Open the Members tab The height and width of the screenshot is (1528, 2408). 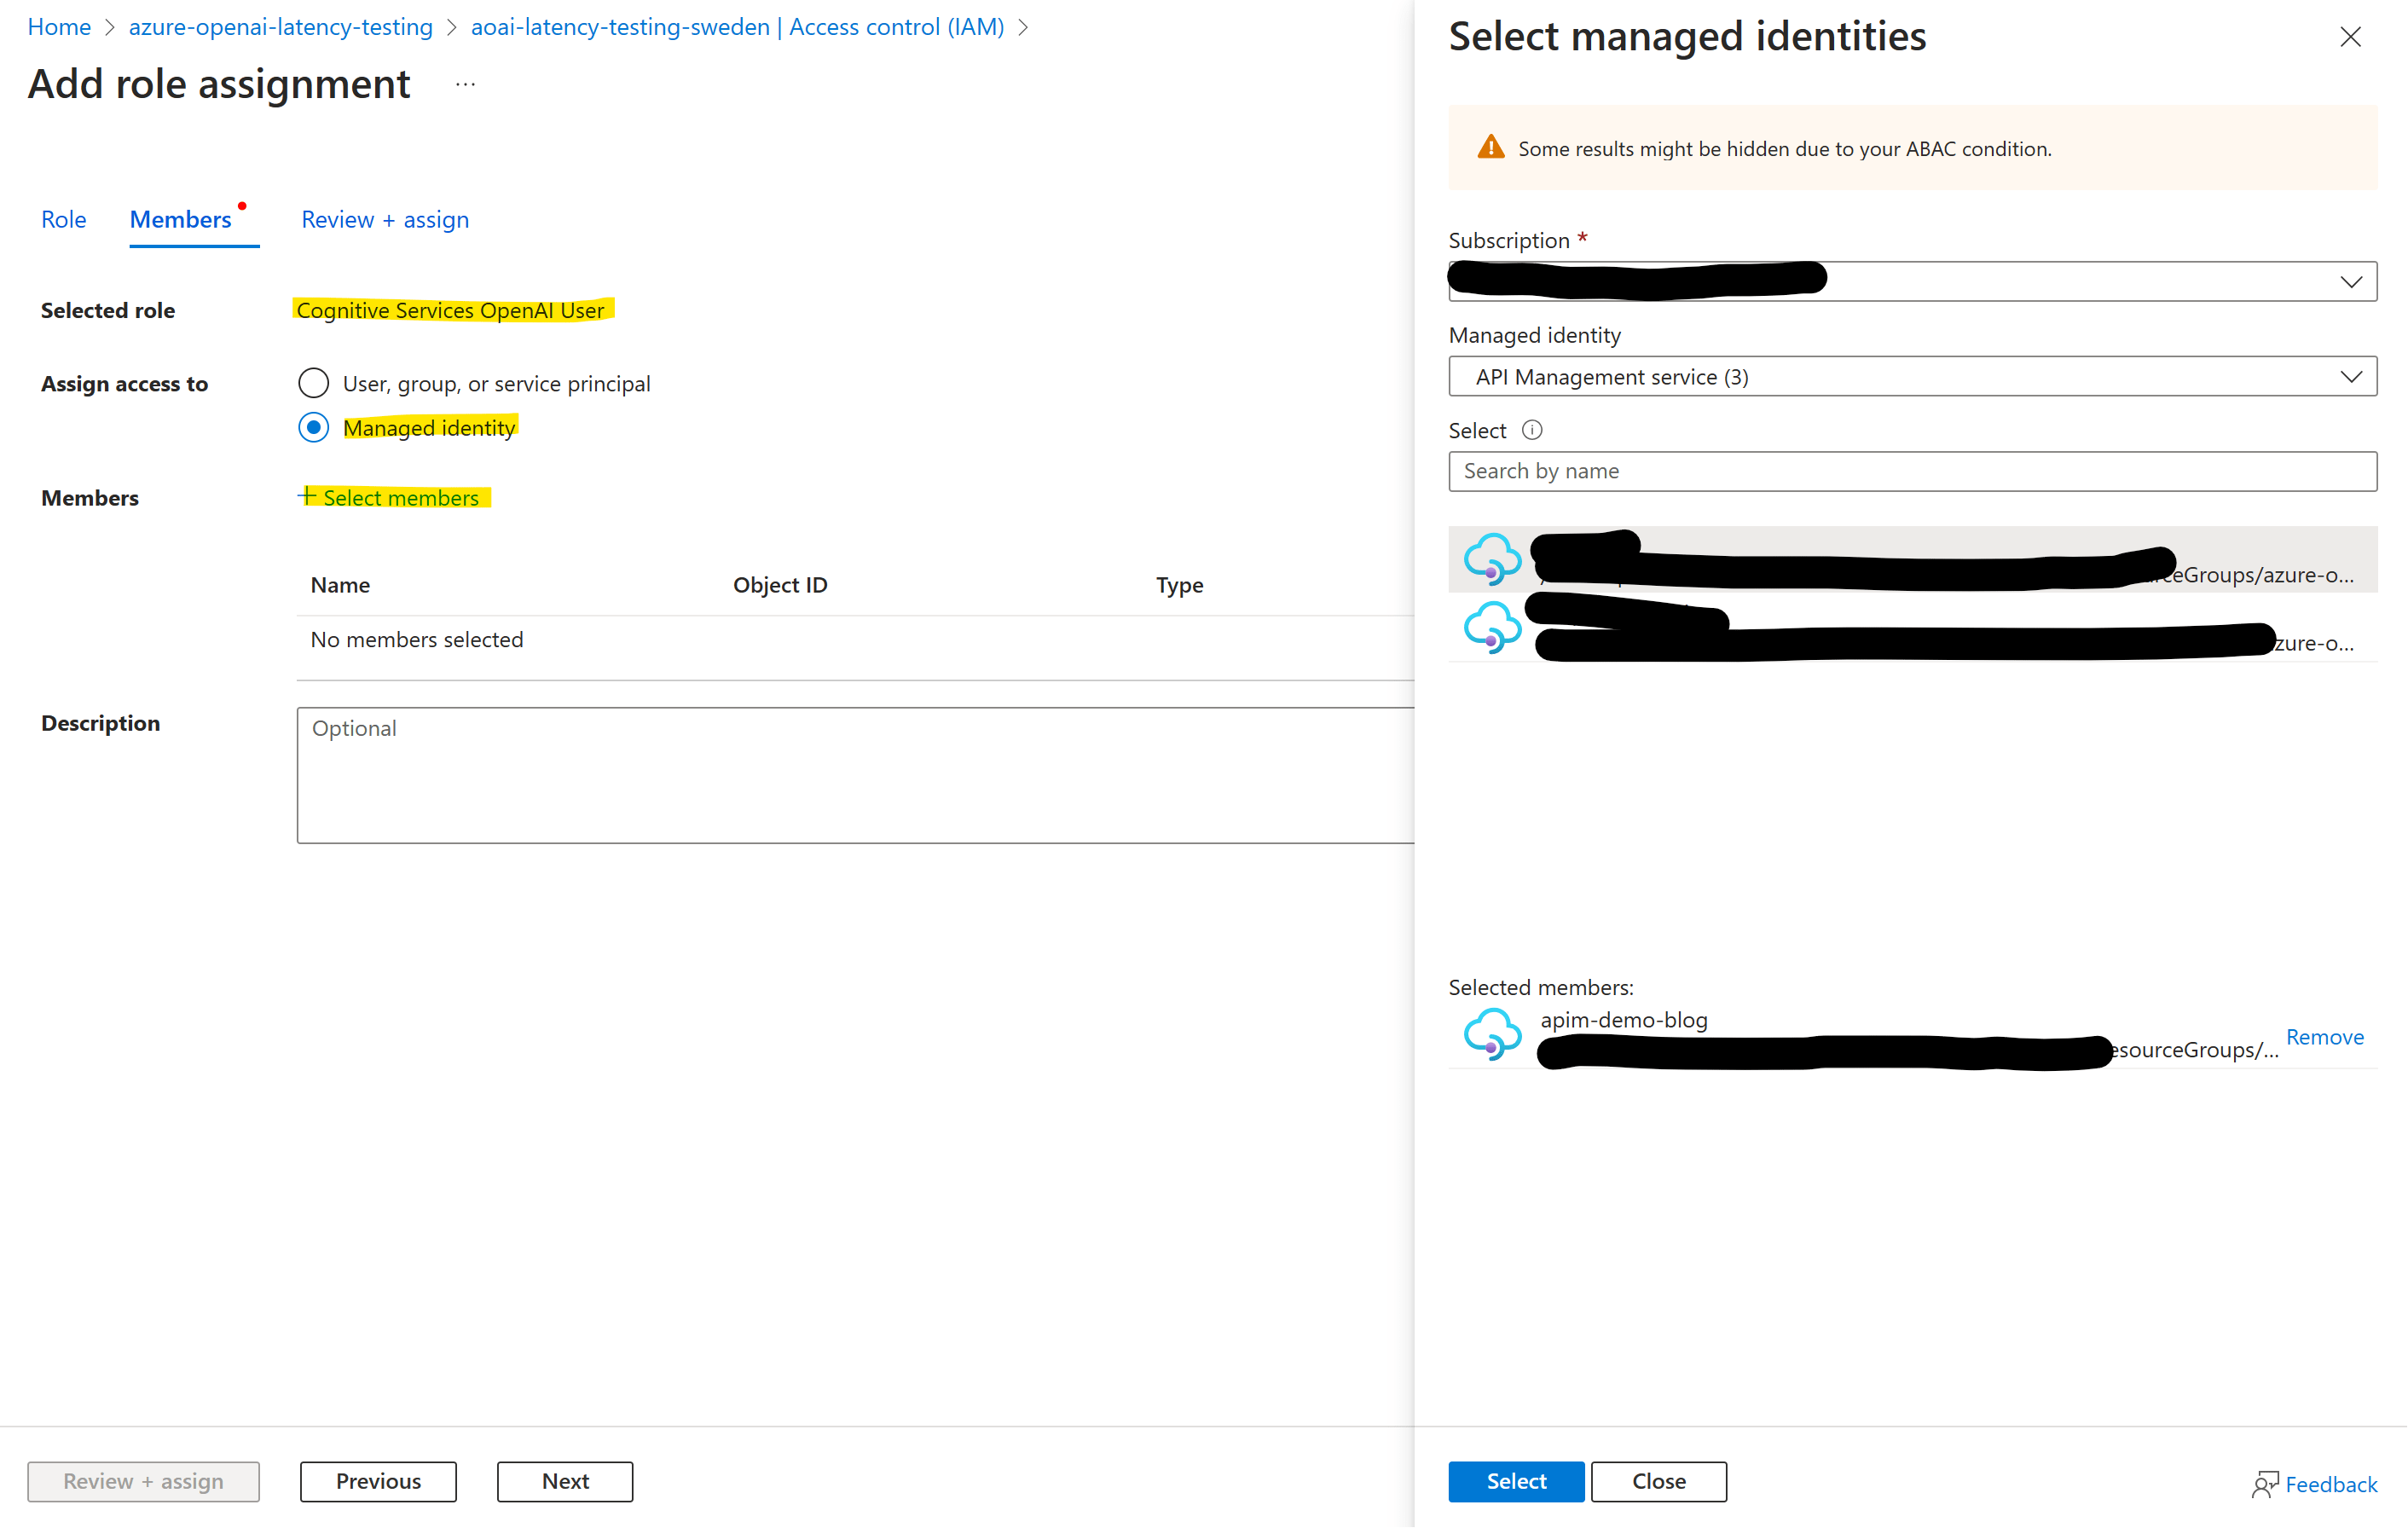181,219
